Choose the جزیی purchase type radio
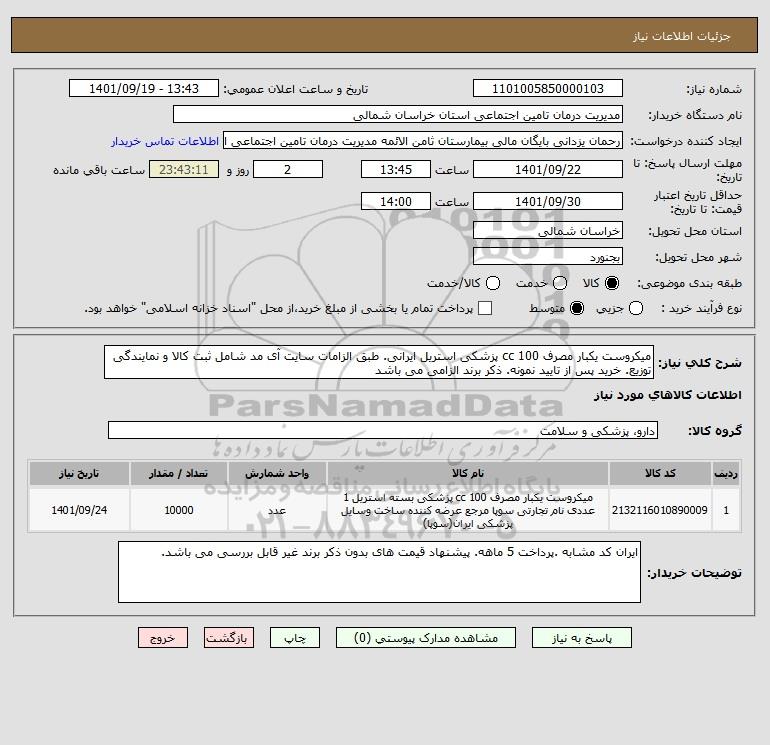 point(636,308)
